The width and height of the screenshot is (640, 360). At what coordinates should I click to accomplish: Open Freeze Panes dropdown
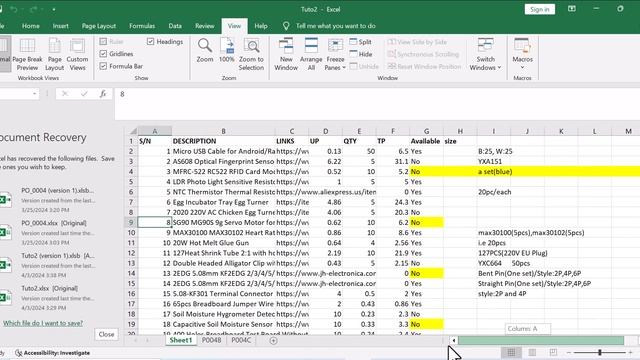click(335, 54)
